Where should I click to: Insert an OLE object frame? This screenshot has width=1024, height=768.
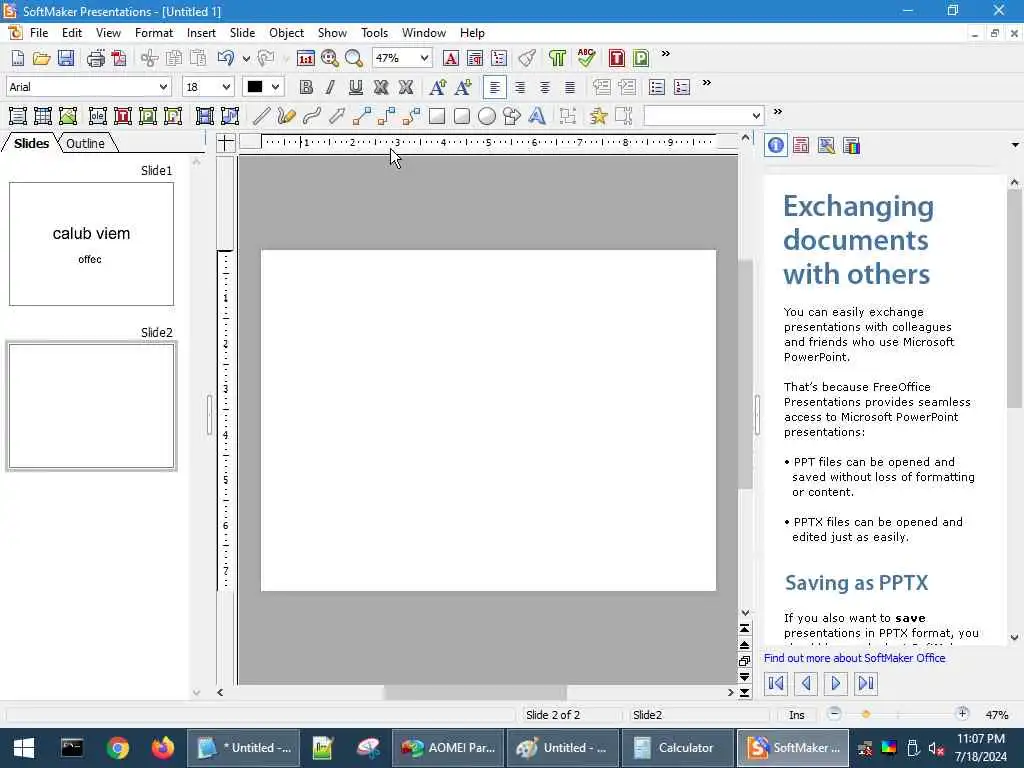(x=97, y=116)
